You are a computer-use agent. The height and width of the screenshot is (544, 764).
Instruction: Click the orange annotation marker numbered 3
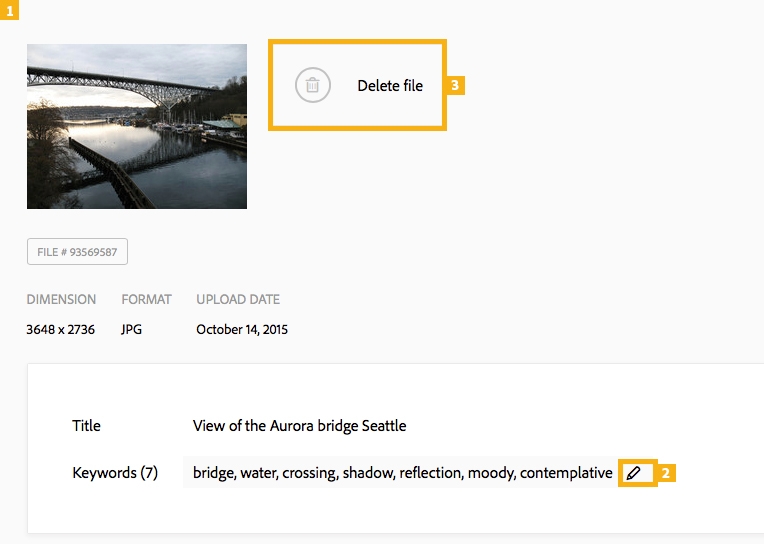coord(455,86)
